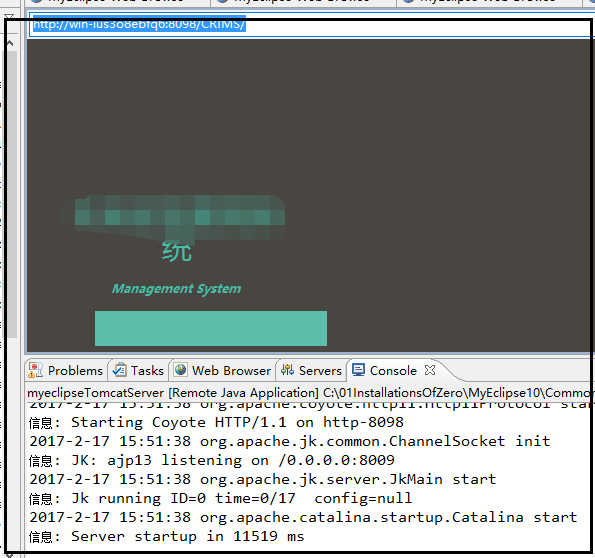
Task: Click the 'JK: ajp13 listening on /0.0.0.0:8009' line
Action: (212, 460)
